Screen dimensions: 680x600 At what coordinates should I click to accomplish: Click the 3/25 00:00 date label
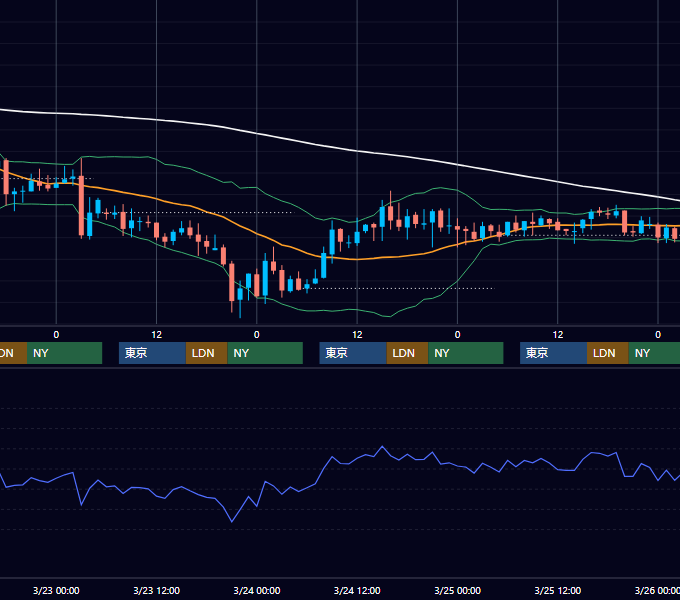(458, 590)
